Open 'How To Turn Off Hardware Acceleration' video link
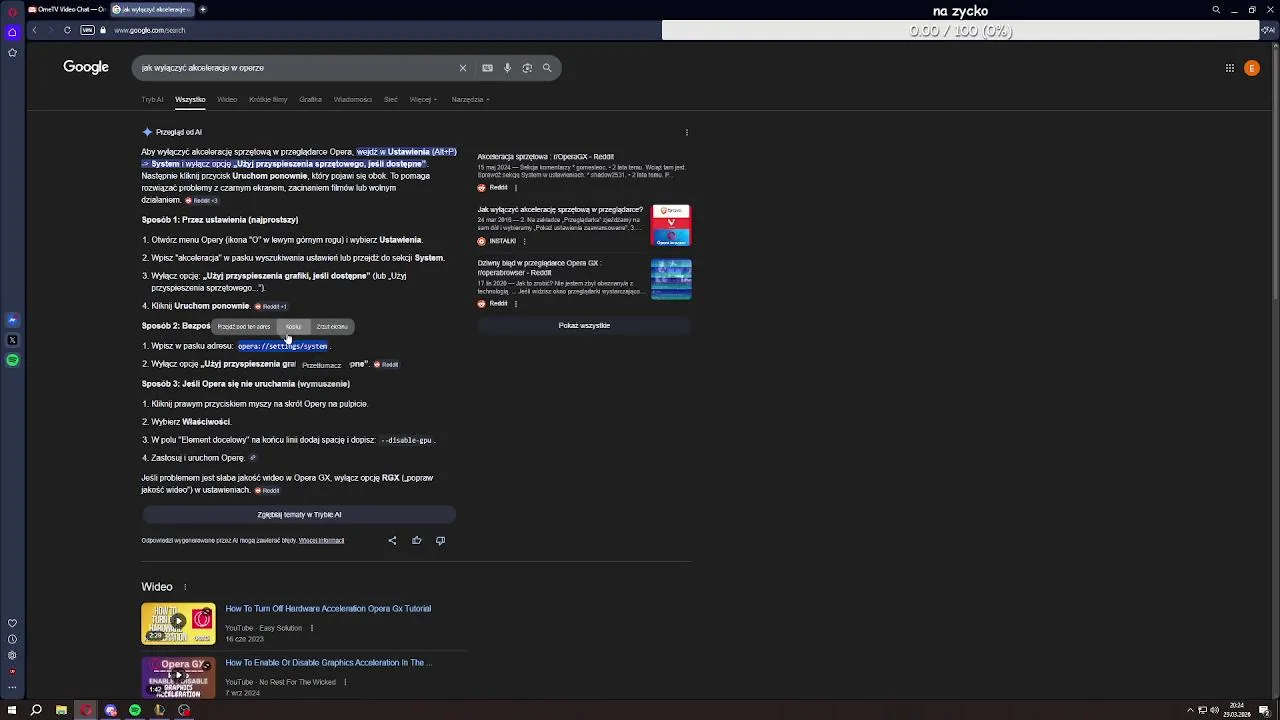1280x720 pixels. pos(328,608)
